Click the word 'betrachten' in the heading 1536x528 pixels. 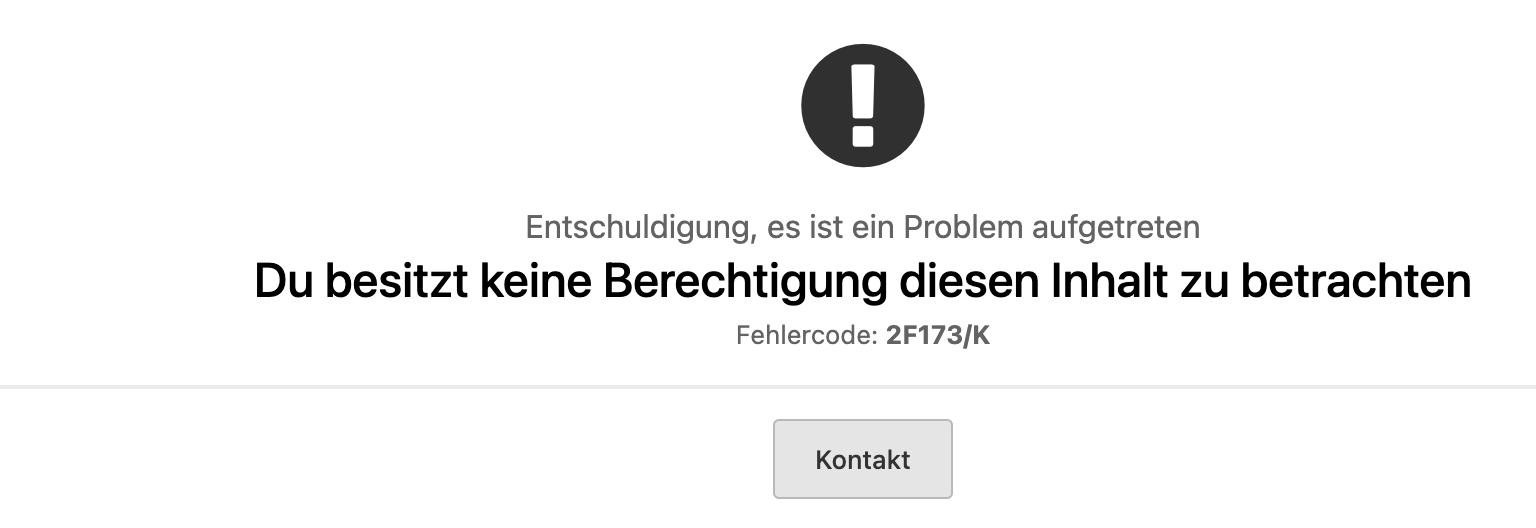point(1356,282)
